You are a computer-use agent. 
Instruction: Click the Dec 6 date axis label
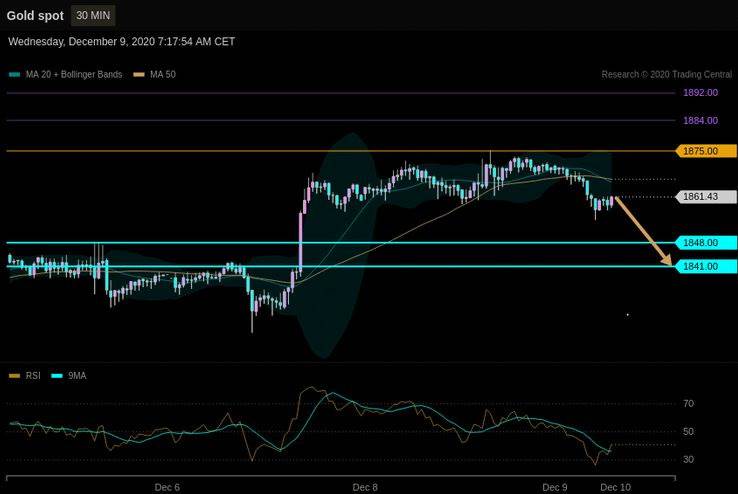coord(167,487)
